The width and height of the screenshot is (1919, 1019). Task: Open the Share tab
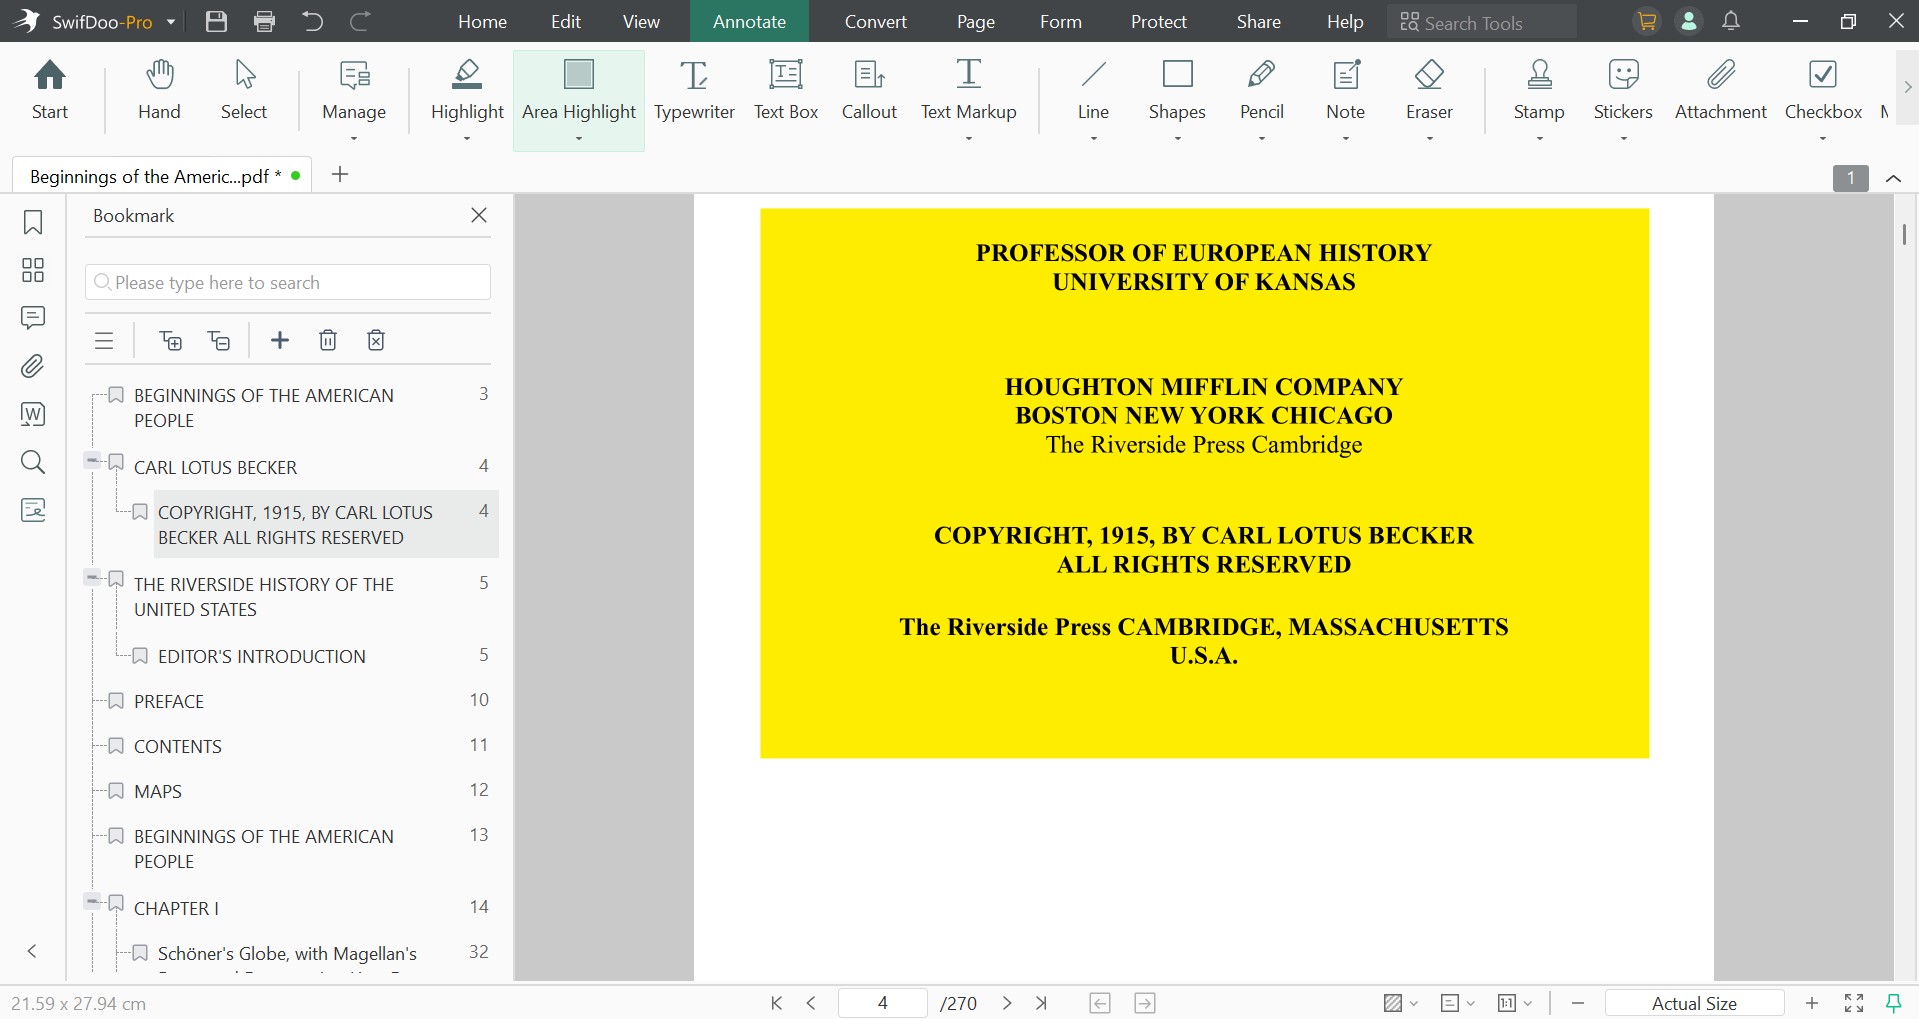coord(1258,21)
